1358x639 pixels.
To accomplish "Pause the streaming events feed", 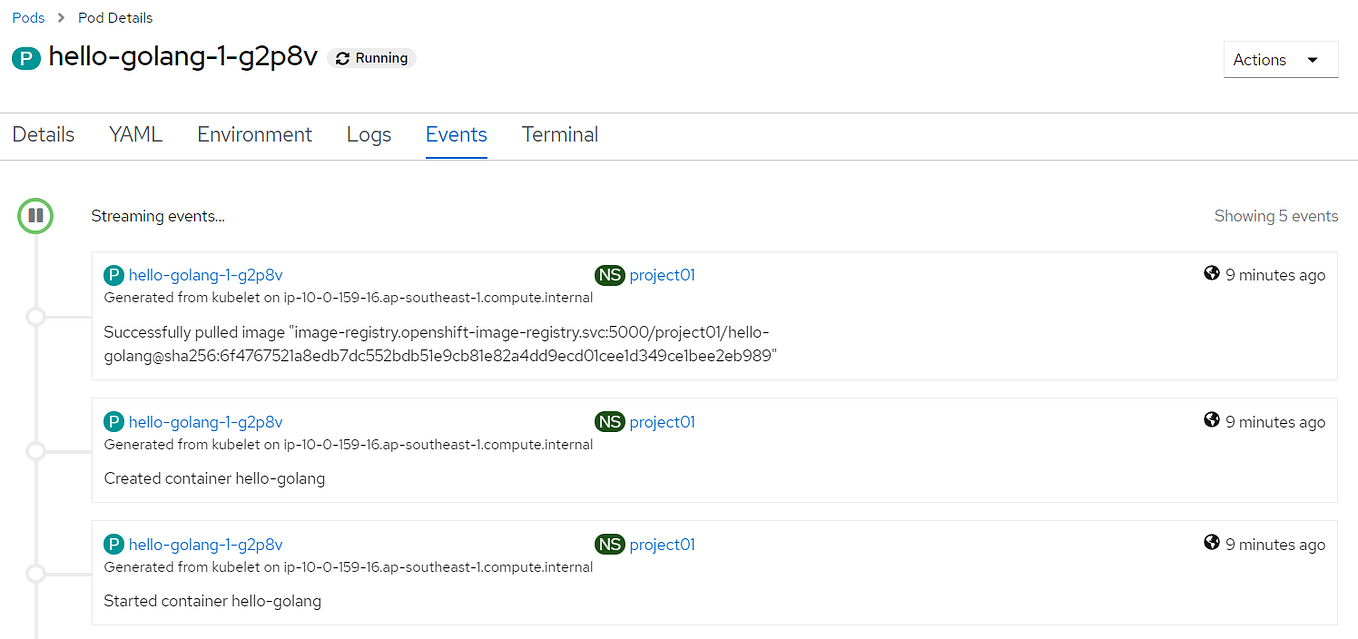I will pos(35,215).
